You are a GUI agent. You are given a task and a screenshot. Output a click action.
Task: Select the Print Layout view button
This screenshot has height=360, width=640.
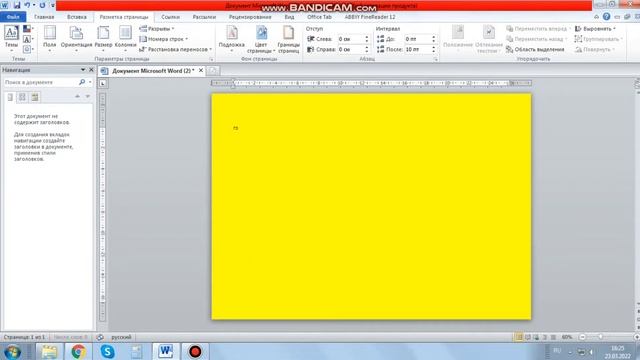(x=519, y=337)
